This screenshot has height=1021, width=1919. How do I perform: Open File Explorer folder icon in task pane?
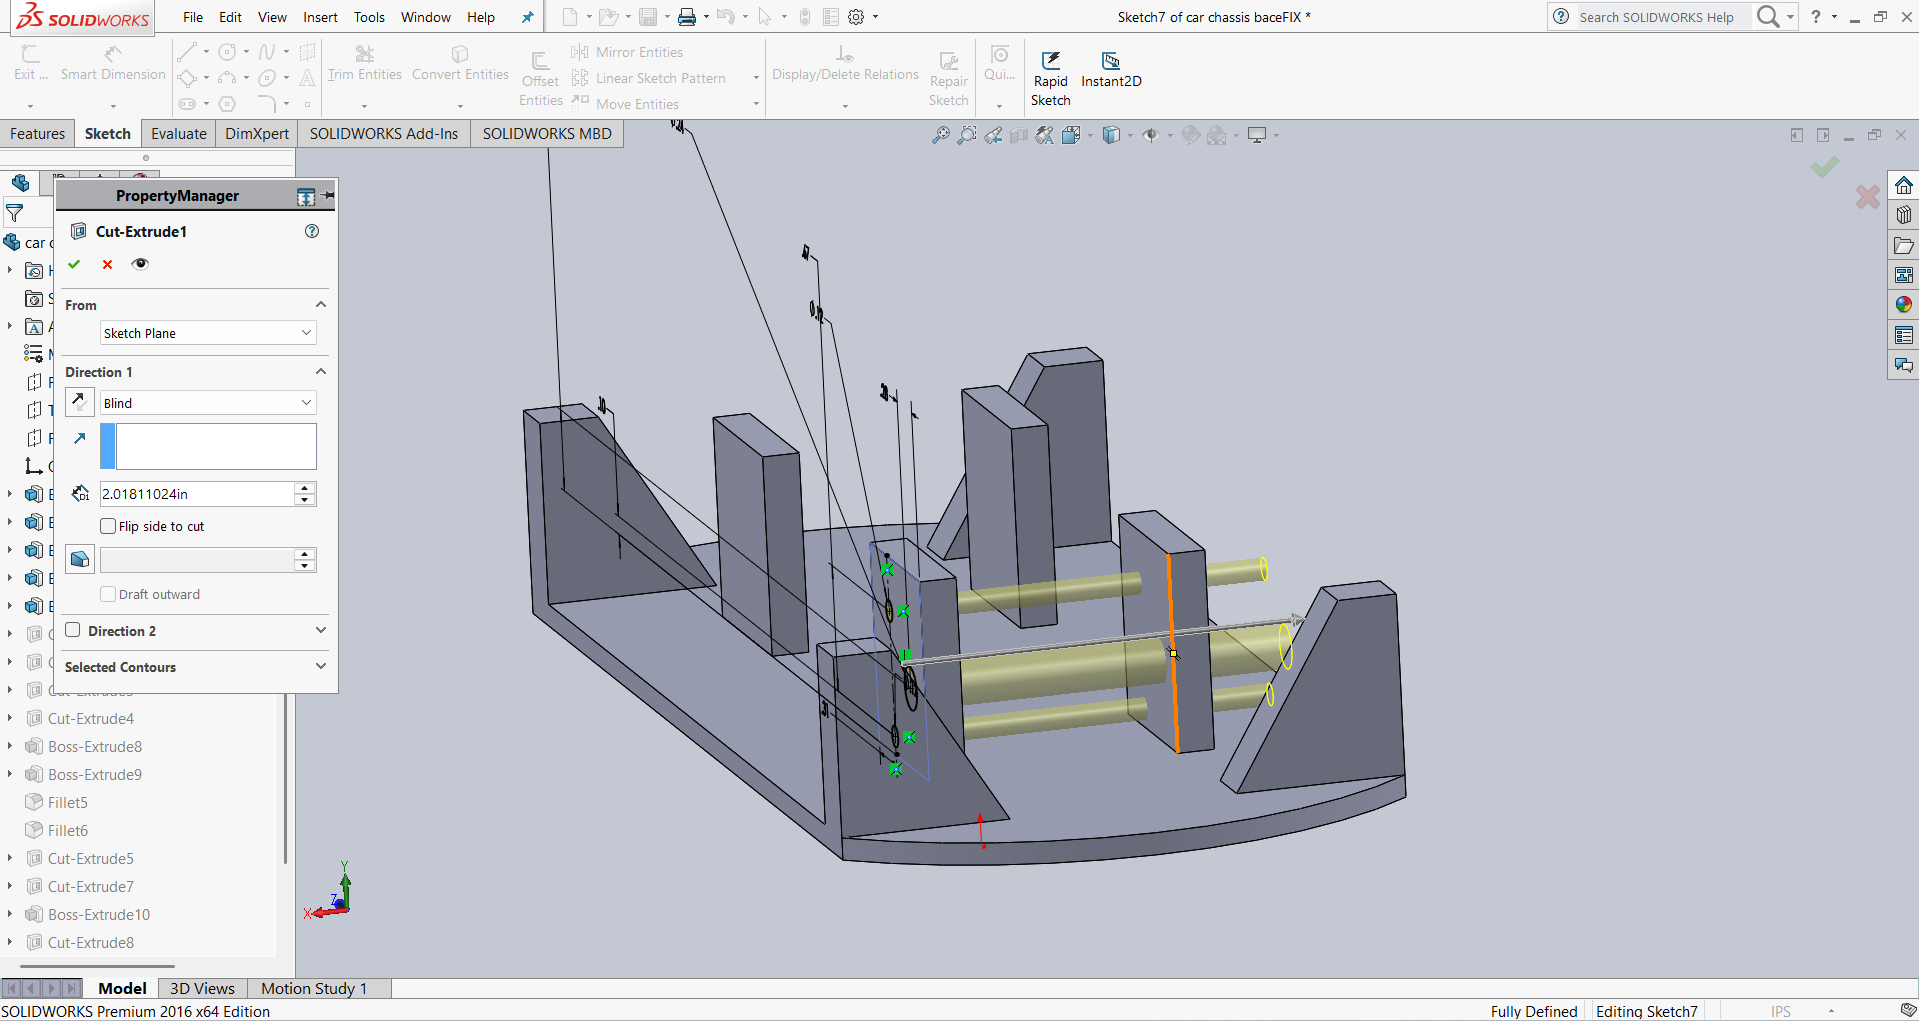(x=1904, y=245)
